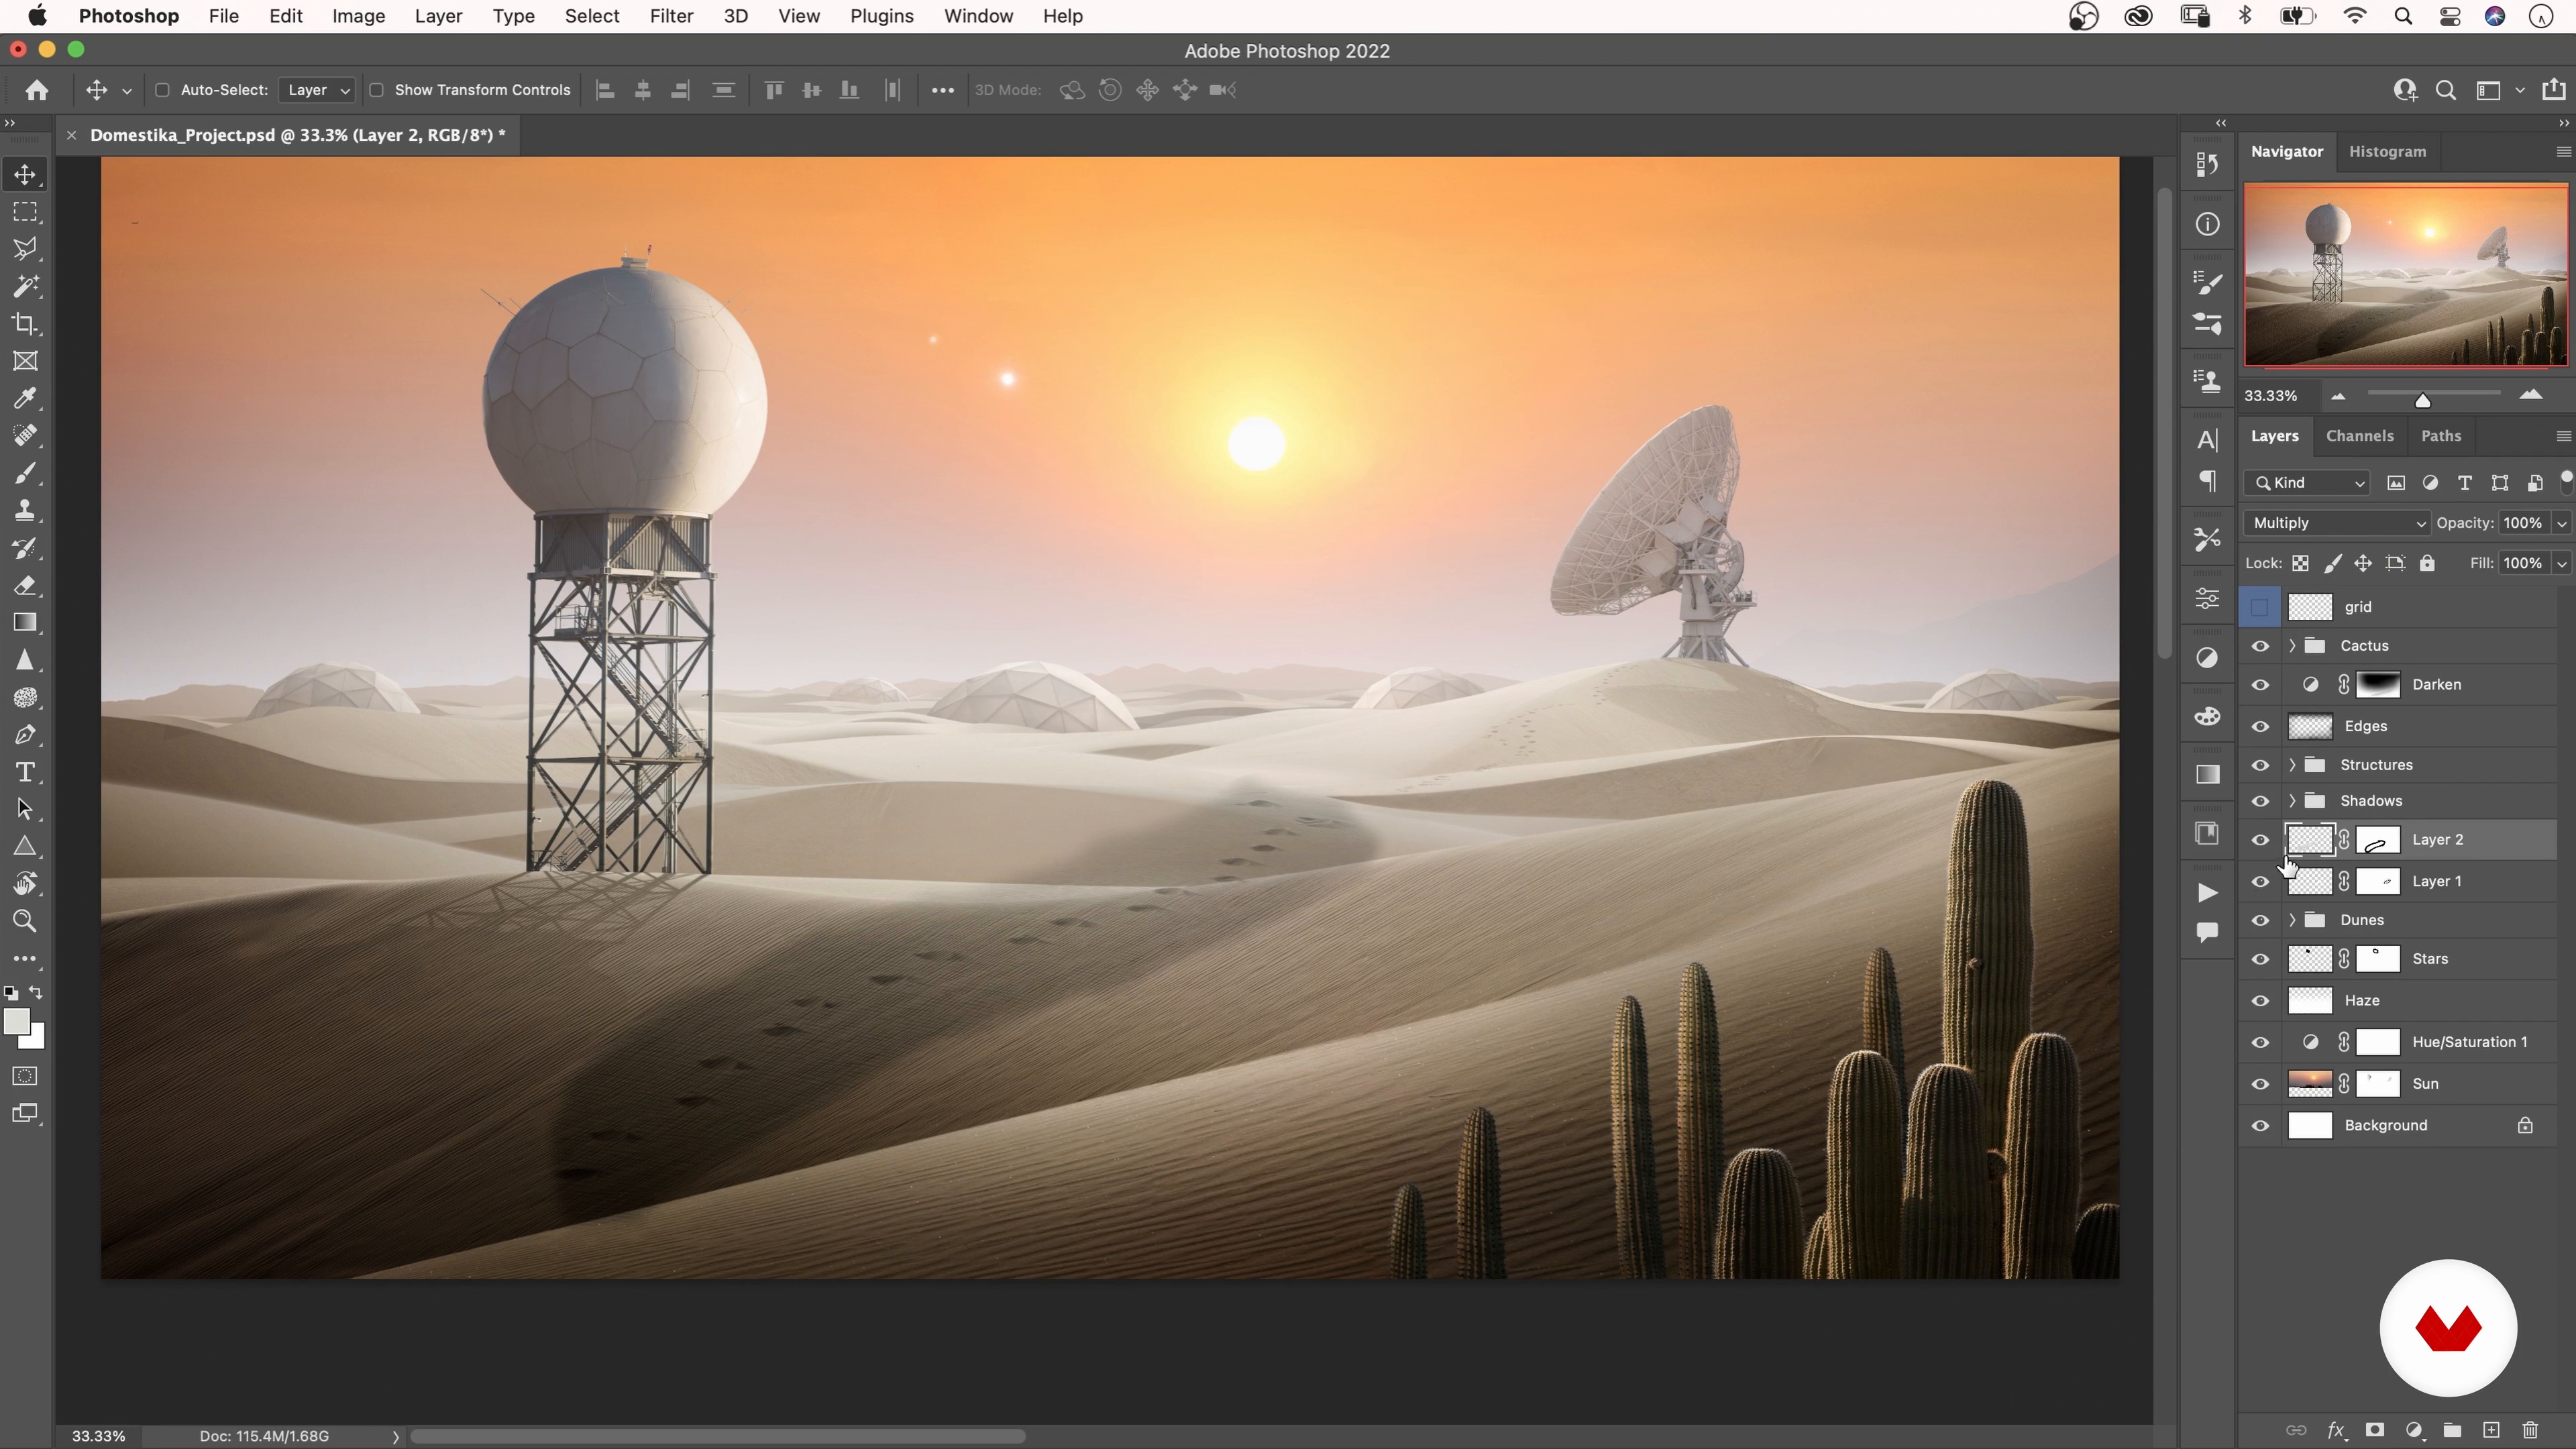Image resolution: width=2576 pixels, height=1449 pixels.
Task: Expand the Structures group
Action: (x=2292, y=765)
